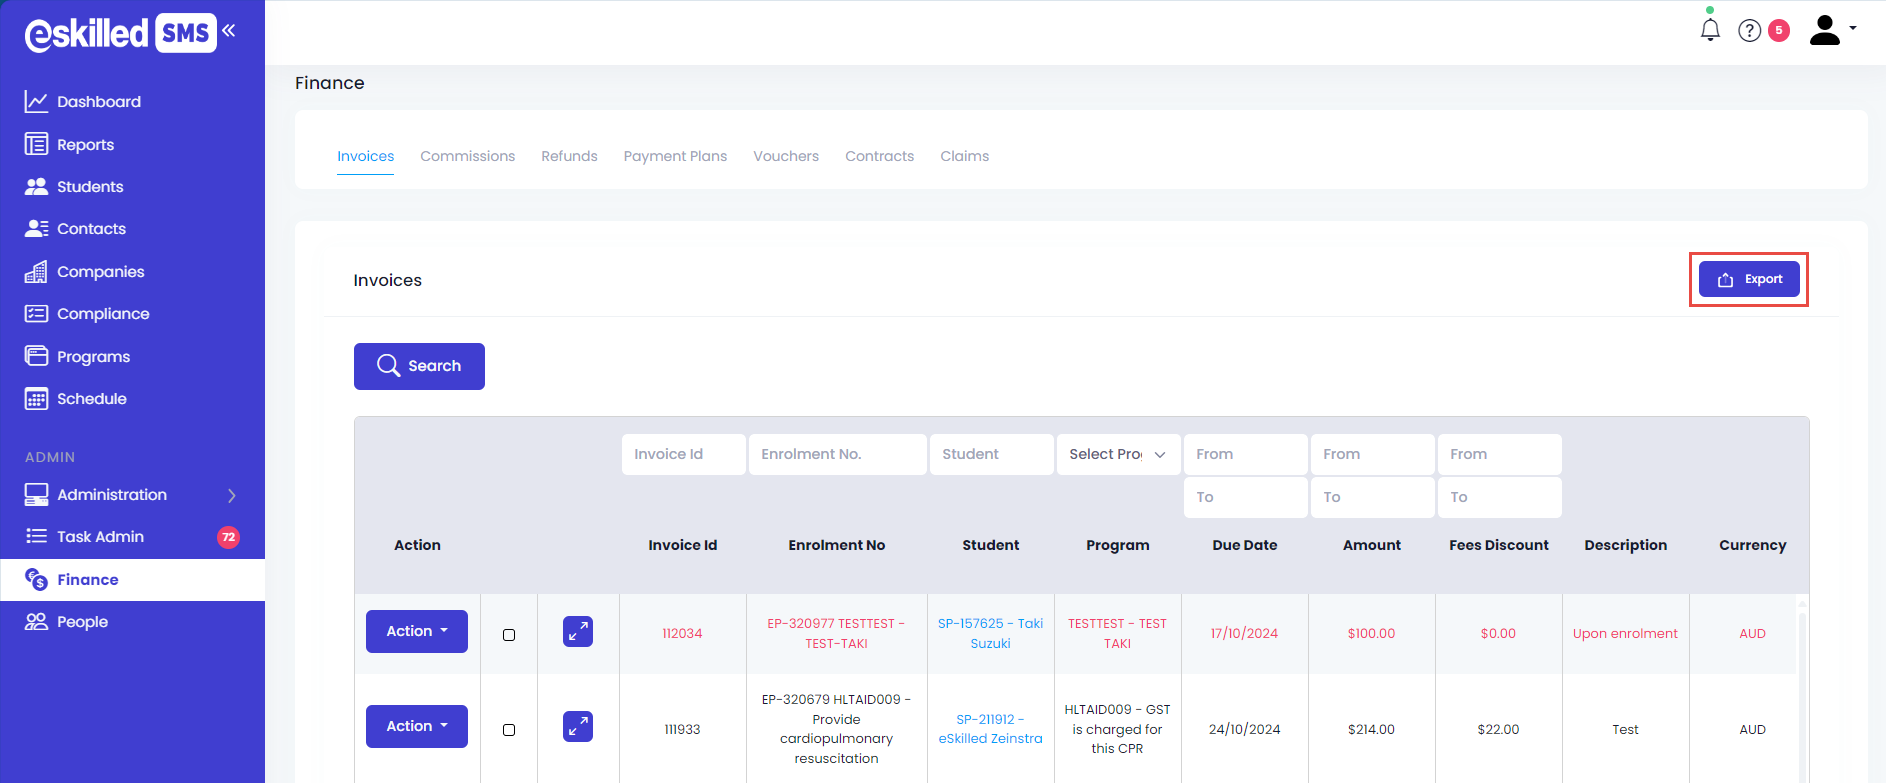Go to Dashboard in sidebar

click(99, 102)
